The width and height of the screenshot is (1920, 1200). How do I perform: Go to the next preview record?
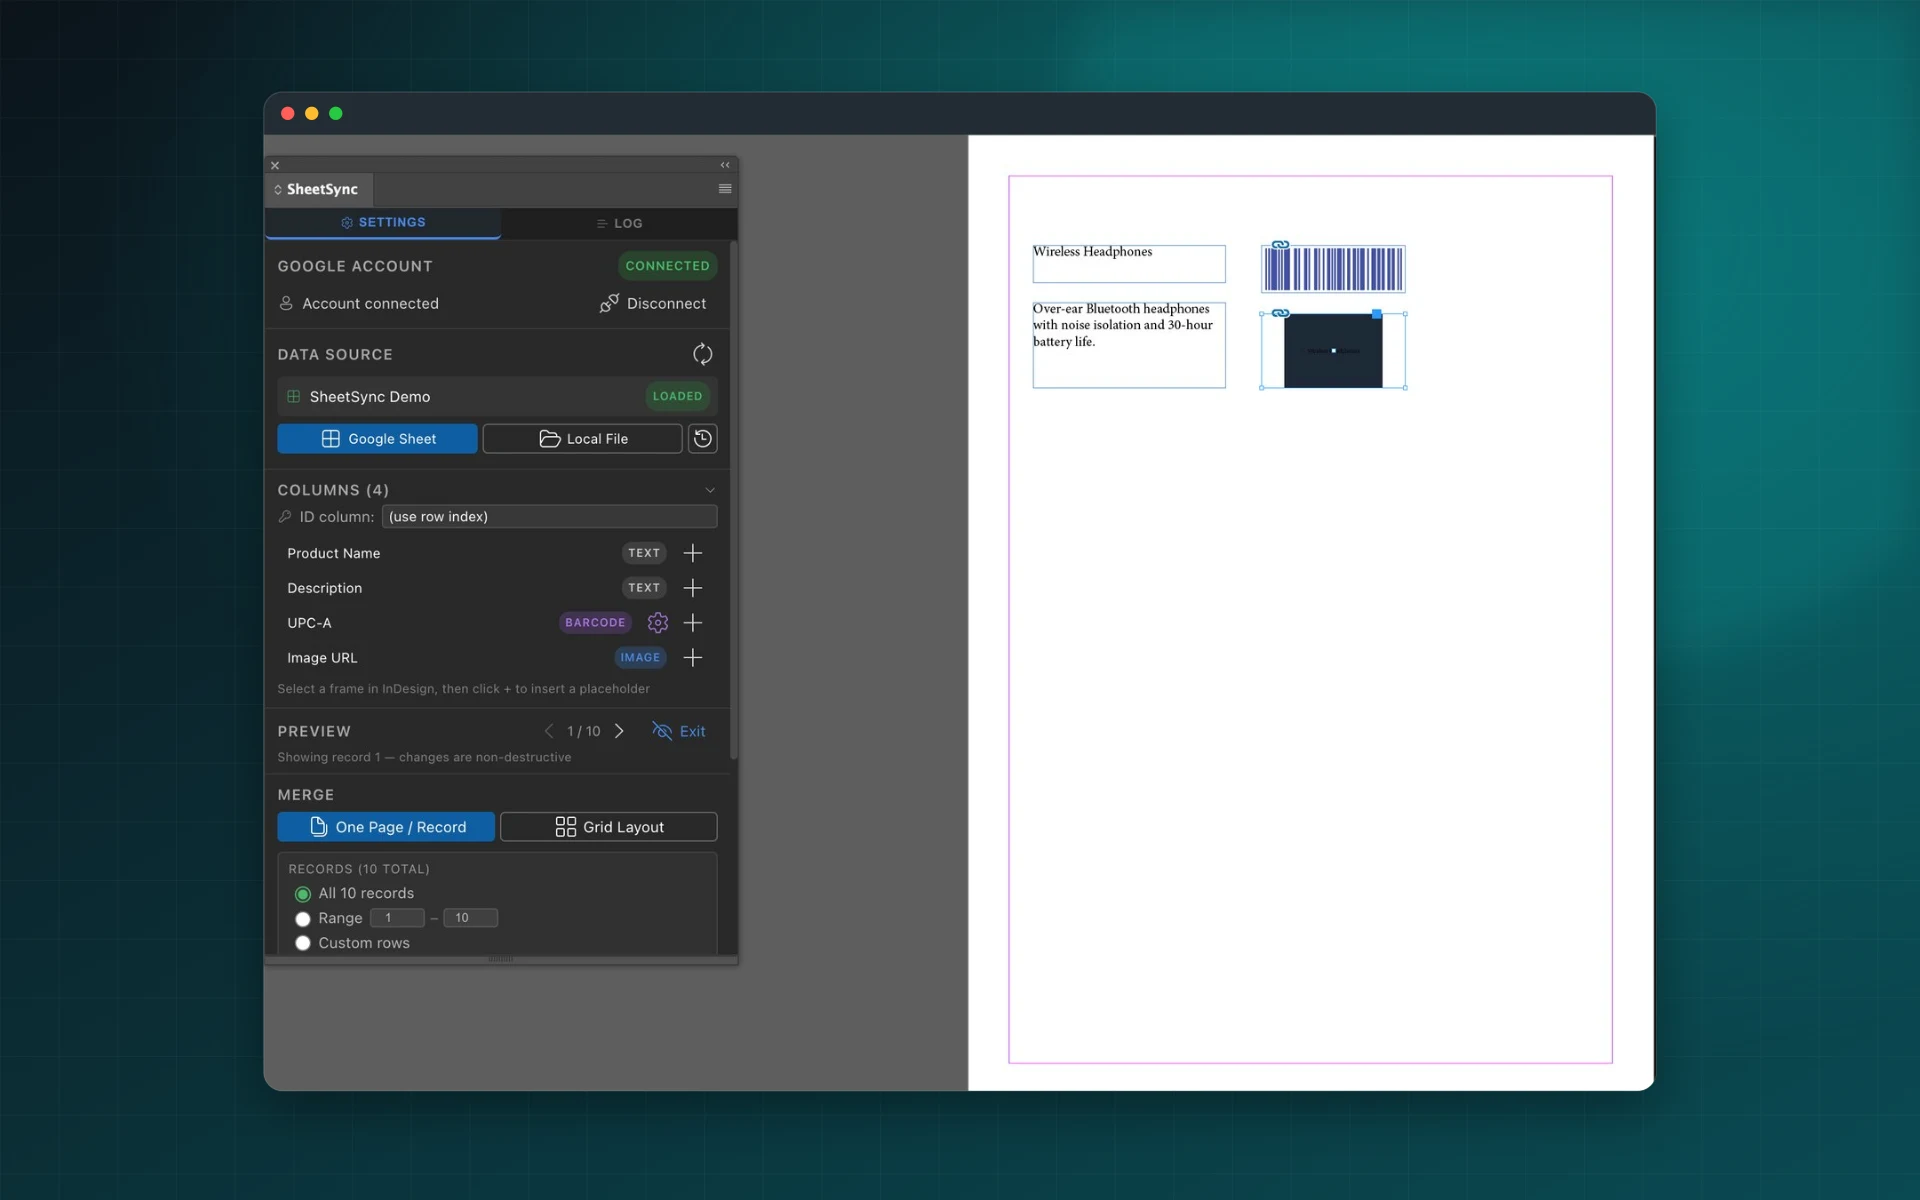(x=619, y=731)
